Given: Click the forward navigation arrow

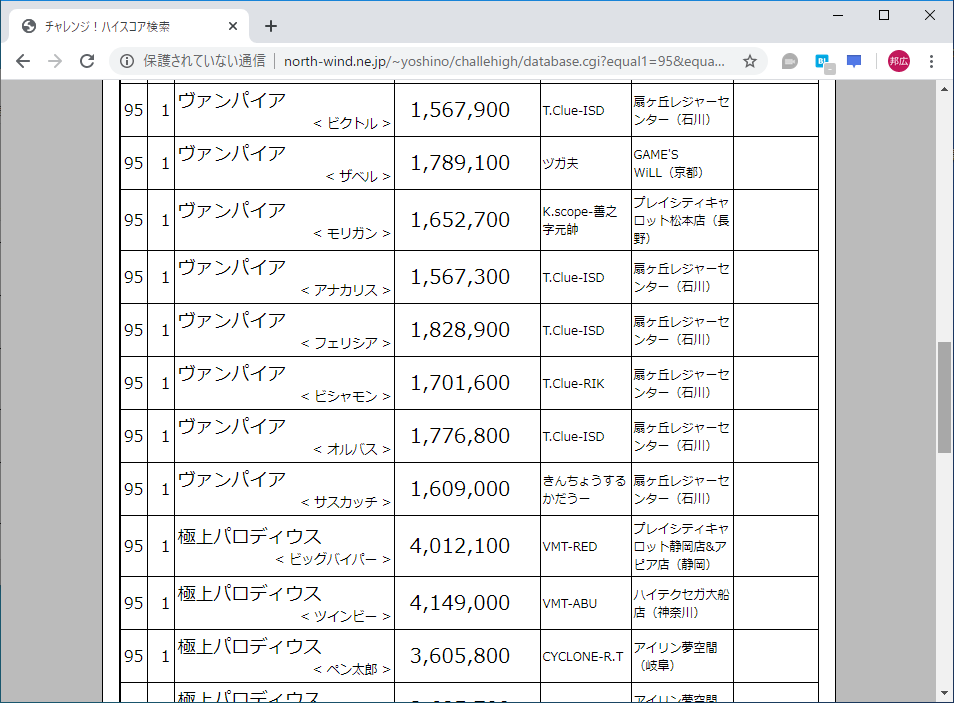Looking at the screenshot, I should (54, 60).
